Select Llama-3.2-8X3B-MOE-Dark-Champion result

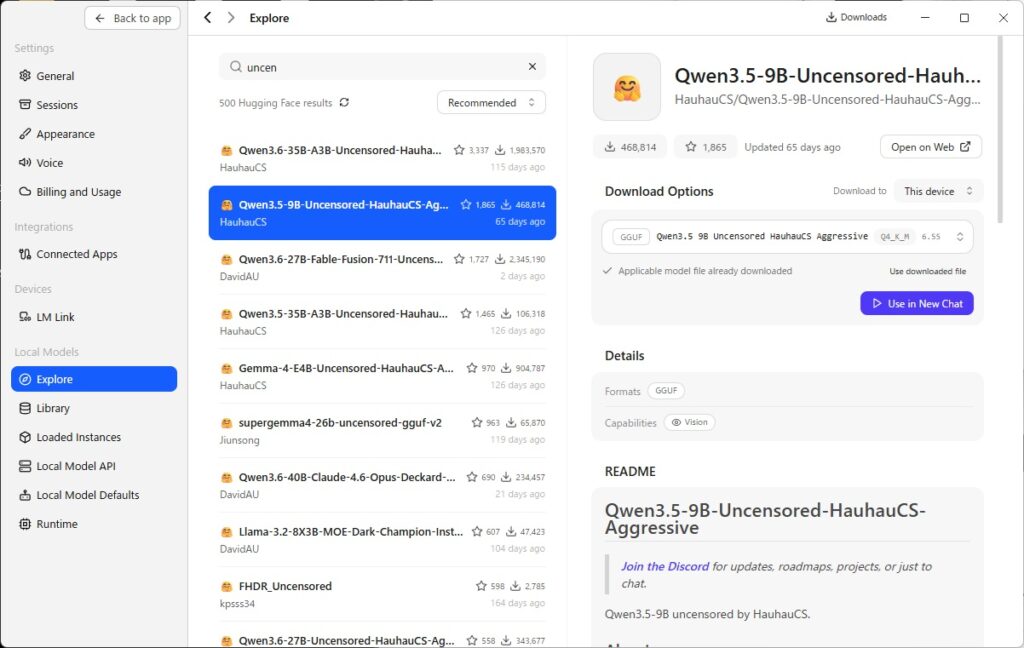click(382, 540)
